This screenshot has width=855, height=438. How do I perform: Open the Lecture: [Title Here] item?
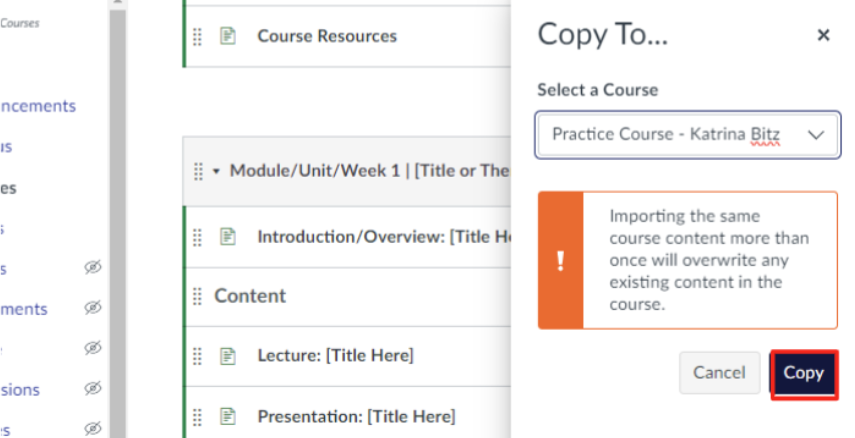tap(335, 355)
